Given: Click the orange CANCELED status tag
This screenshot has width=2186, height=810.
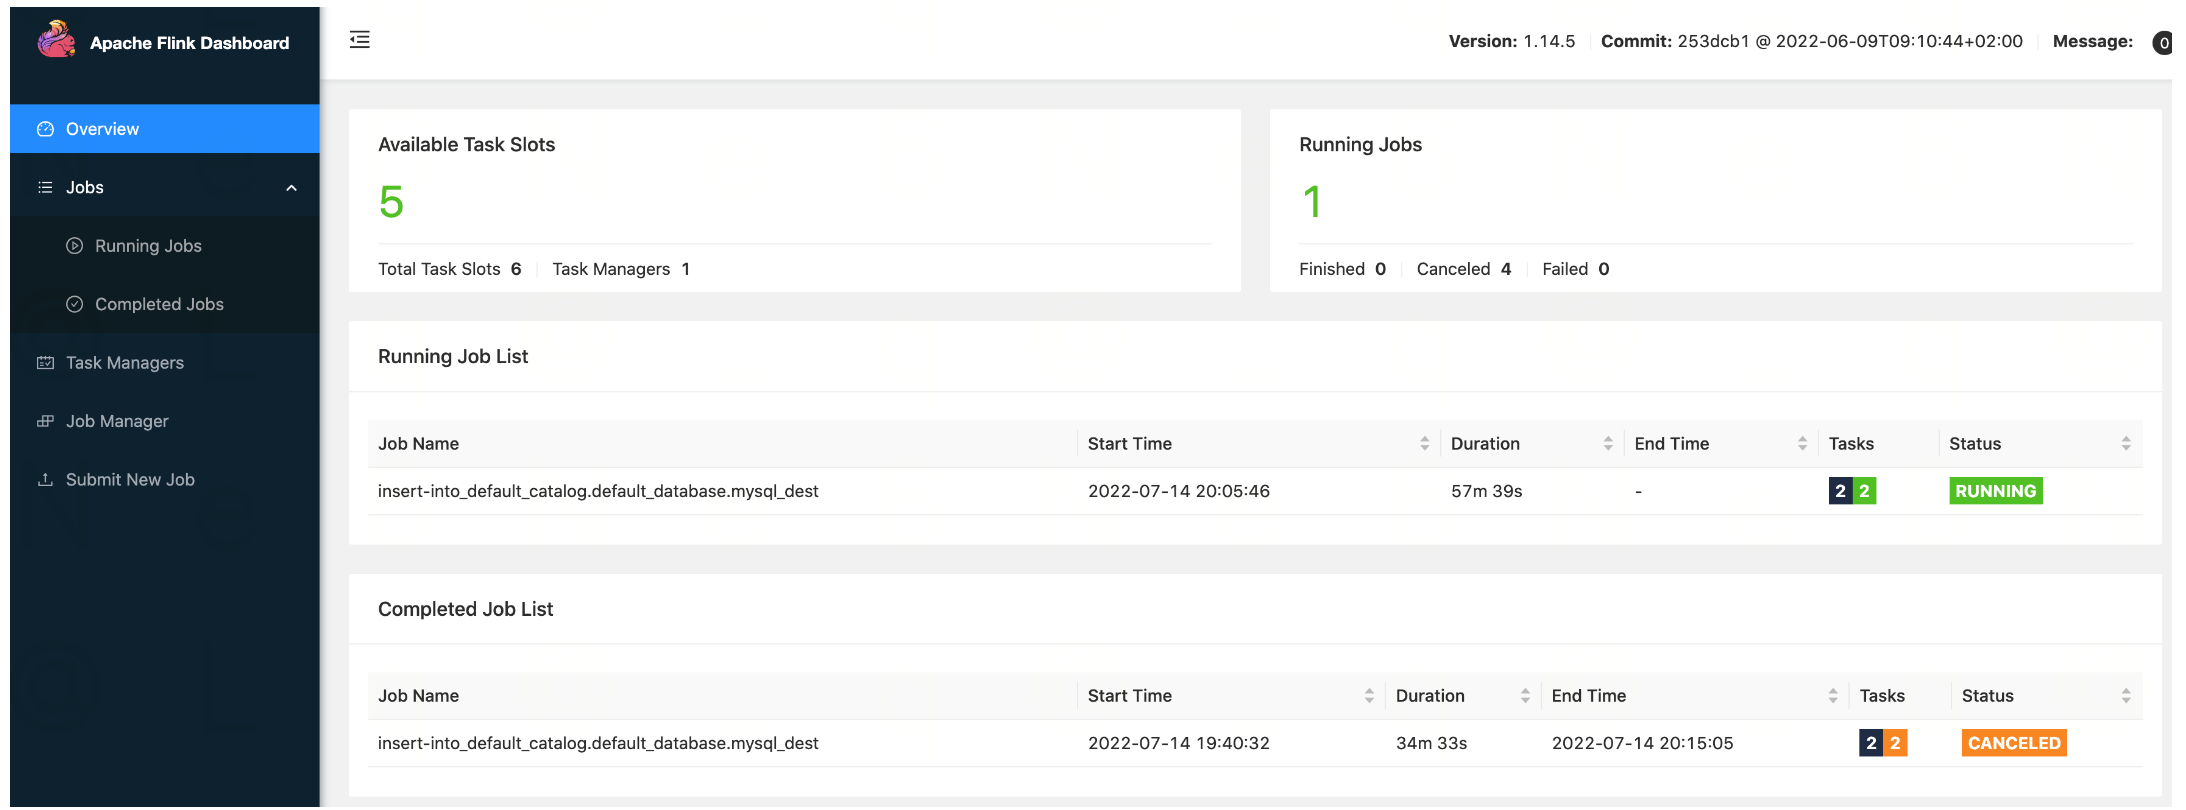Looking at the screenshot, I should pos(2013,743).
